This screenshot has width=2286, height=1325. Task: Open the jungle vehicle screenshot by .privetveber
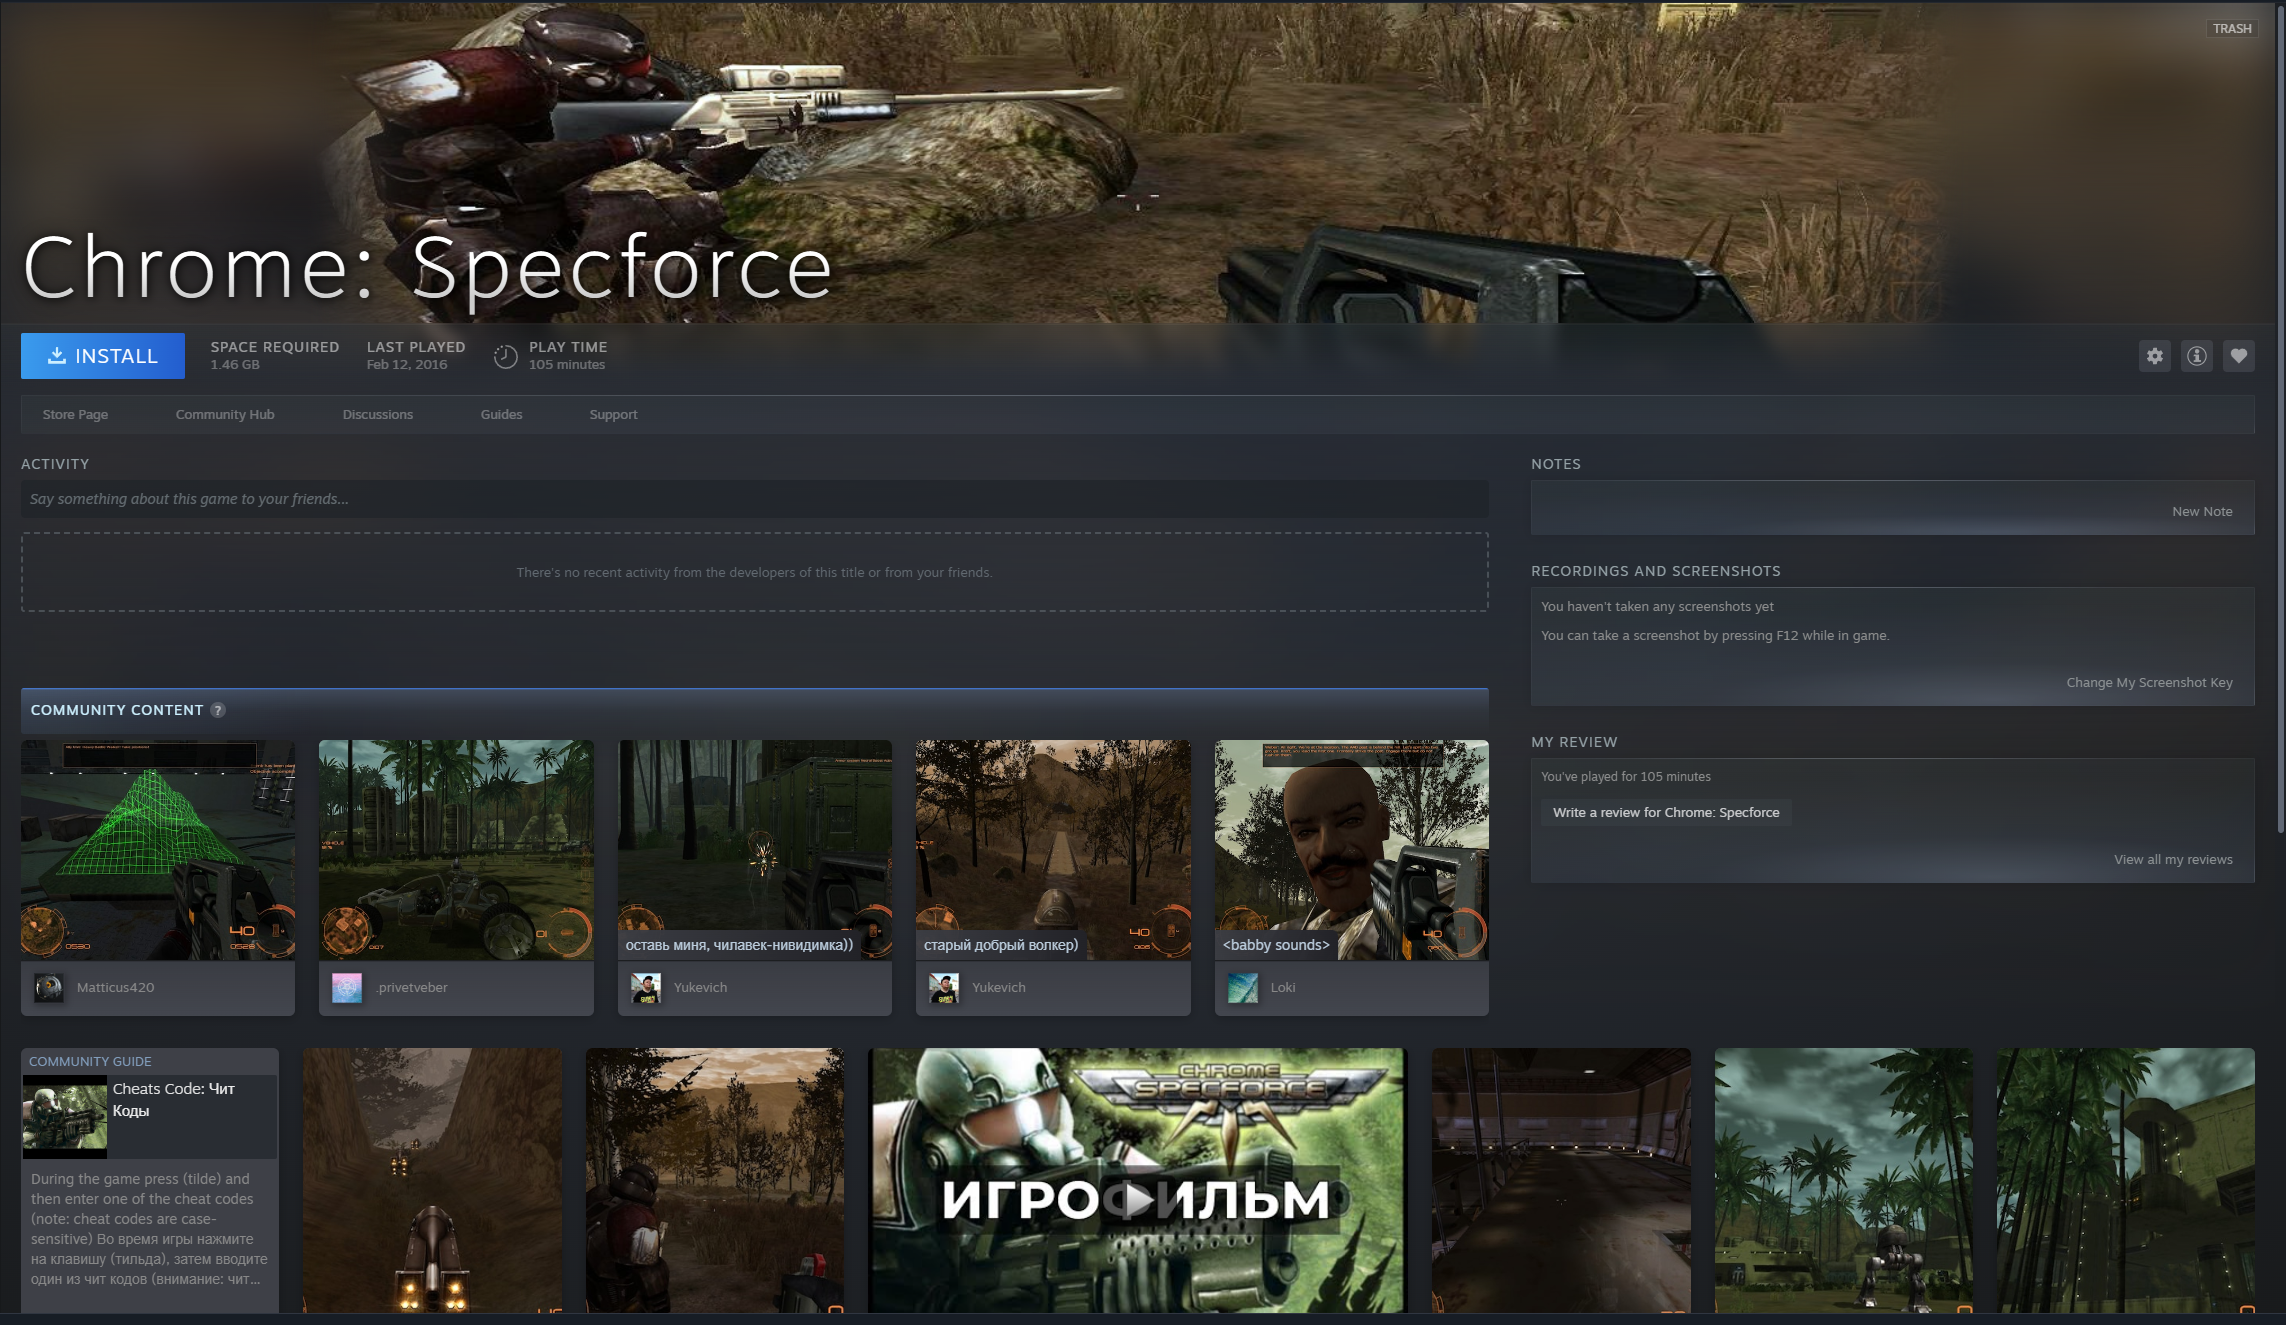pos(456,850)
